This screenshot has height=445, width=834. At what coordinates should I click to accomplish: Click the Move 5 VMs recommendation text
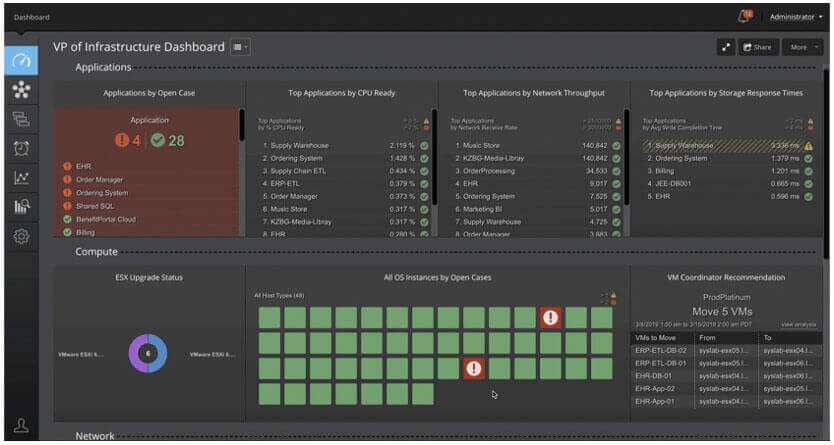[x=722, y=312]
